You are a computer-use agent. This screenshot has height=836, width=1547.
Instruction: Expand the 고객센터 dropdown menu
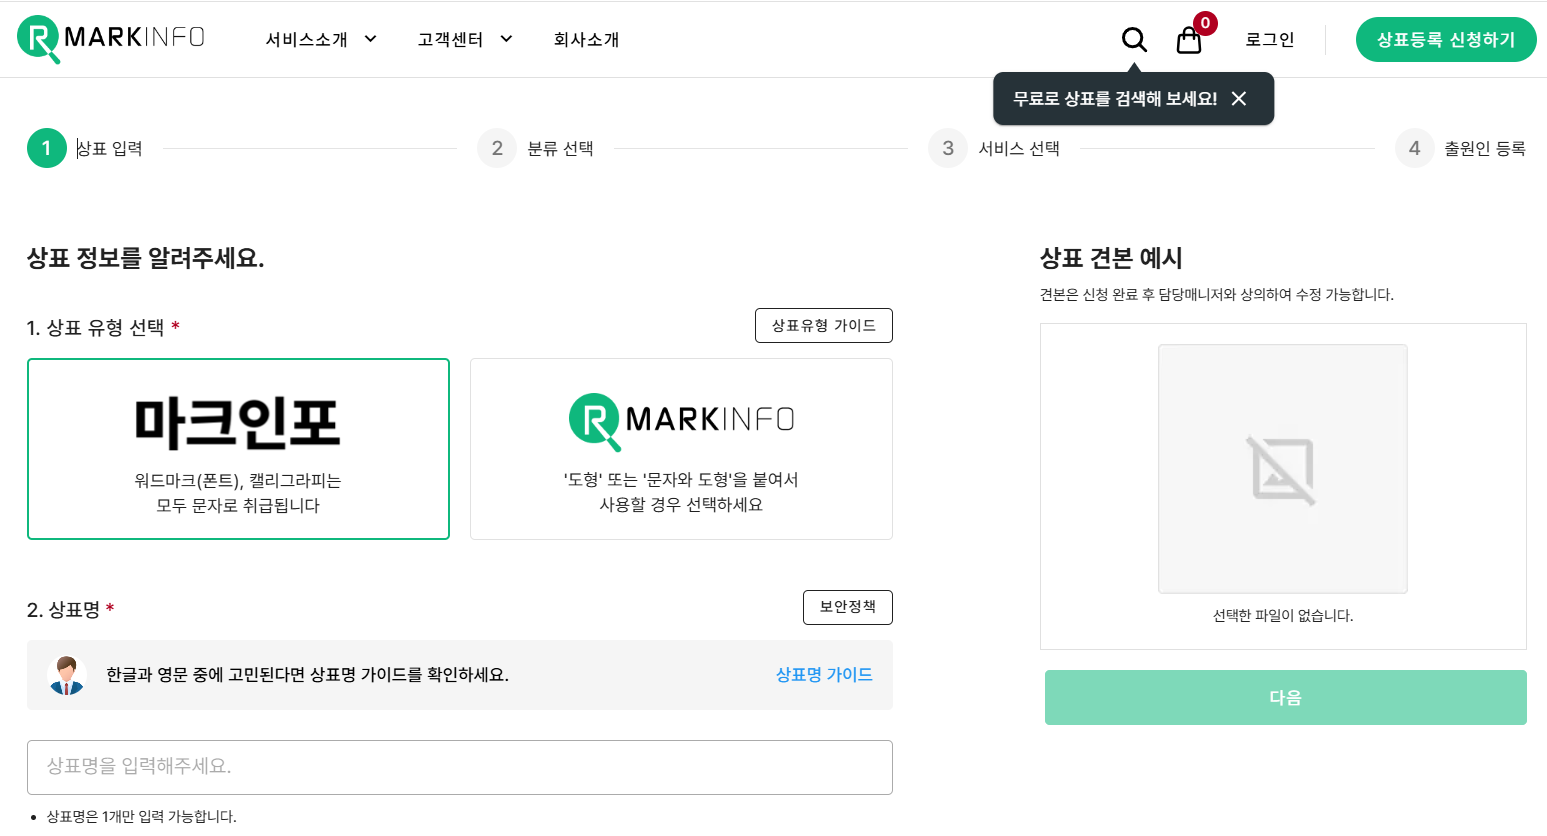(x=465, y=40)
